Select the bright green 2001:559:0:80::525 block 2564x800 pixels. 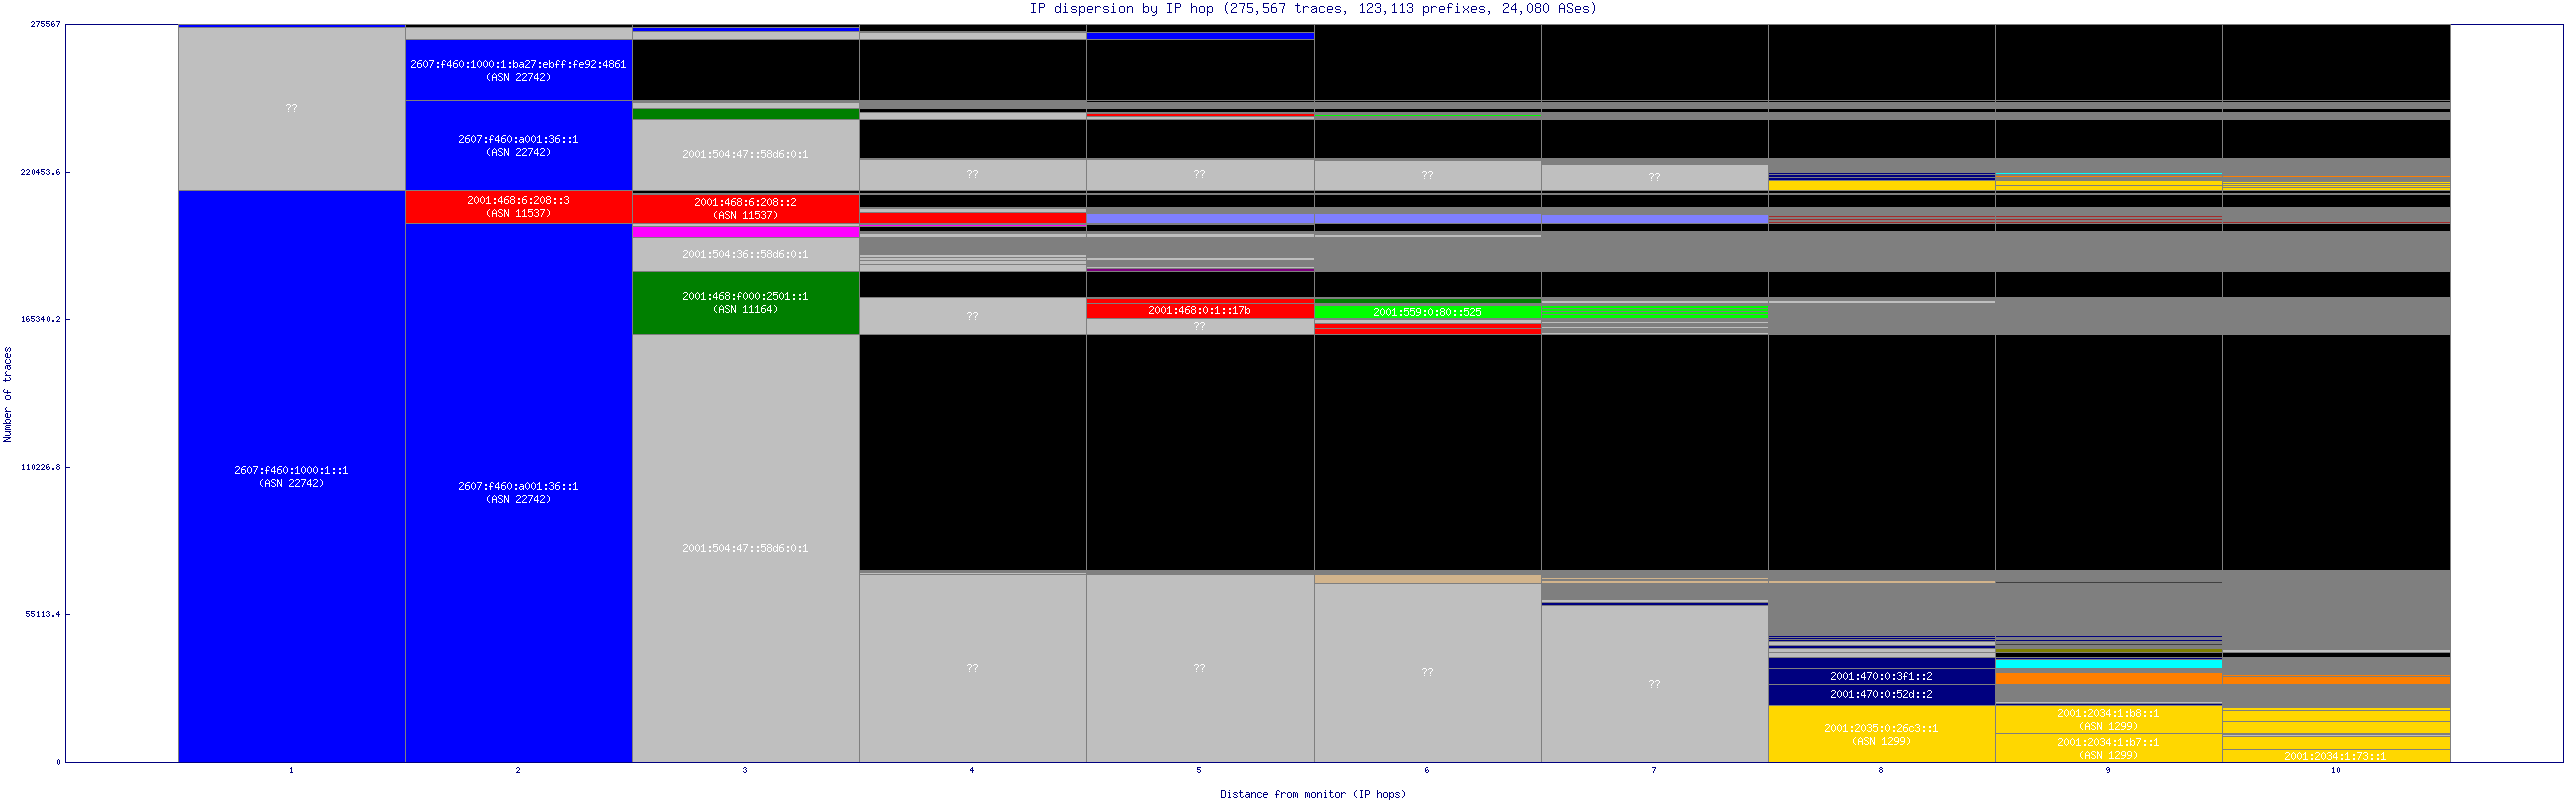click(1427, 312)
